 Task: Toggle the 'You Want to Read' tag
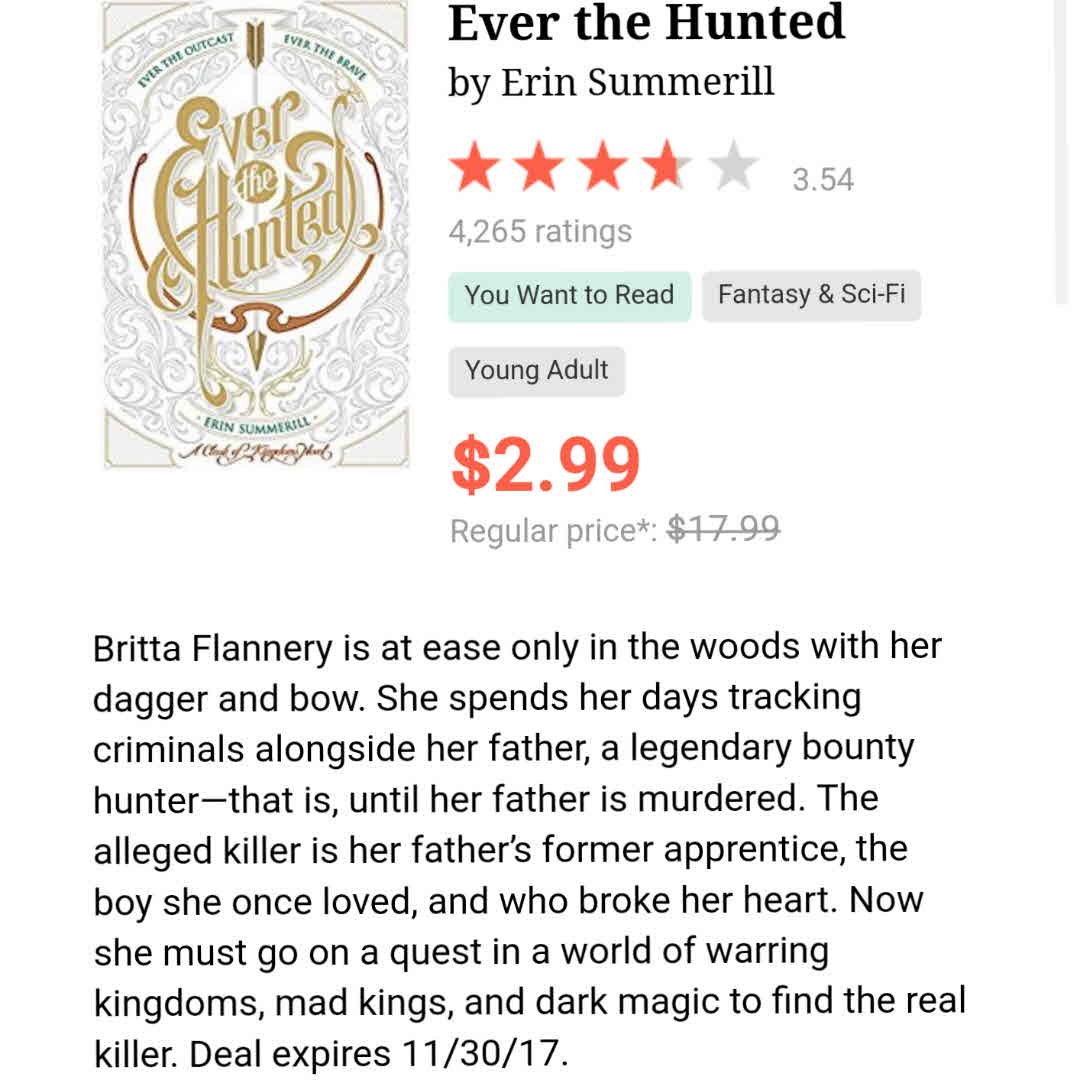(x=569, y=295)
